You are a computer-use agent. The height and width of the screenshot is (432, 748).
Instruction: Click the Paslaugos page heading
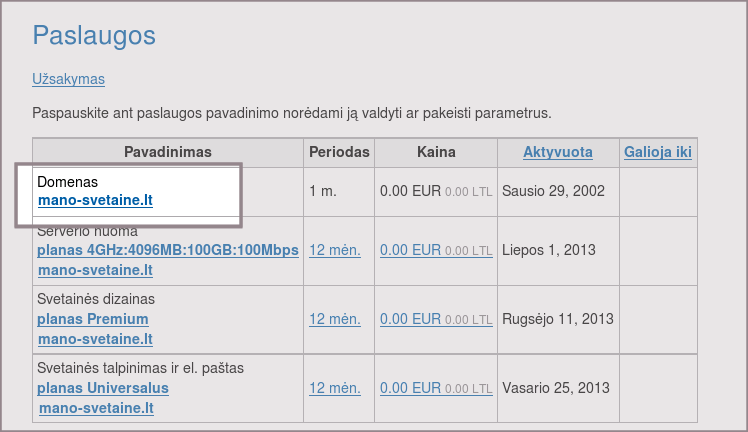point(94,36)
